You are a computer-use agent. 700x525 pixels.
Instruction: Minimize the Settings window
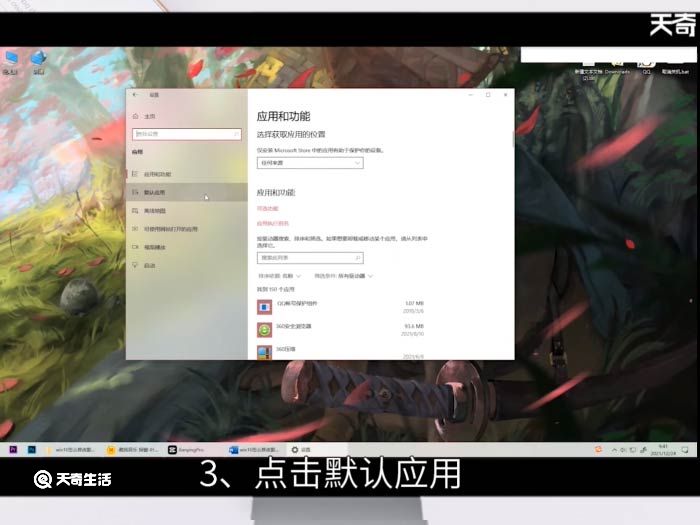(x=471, y=95)
